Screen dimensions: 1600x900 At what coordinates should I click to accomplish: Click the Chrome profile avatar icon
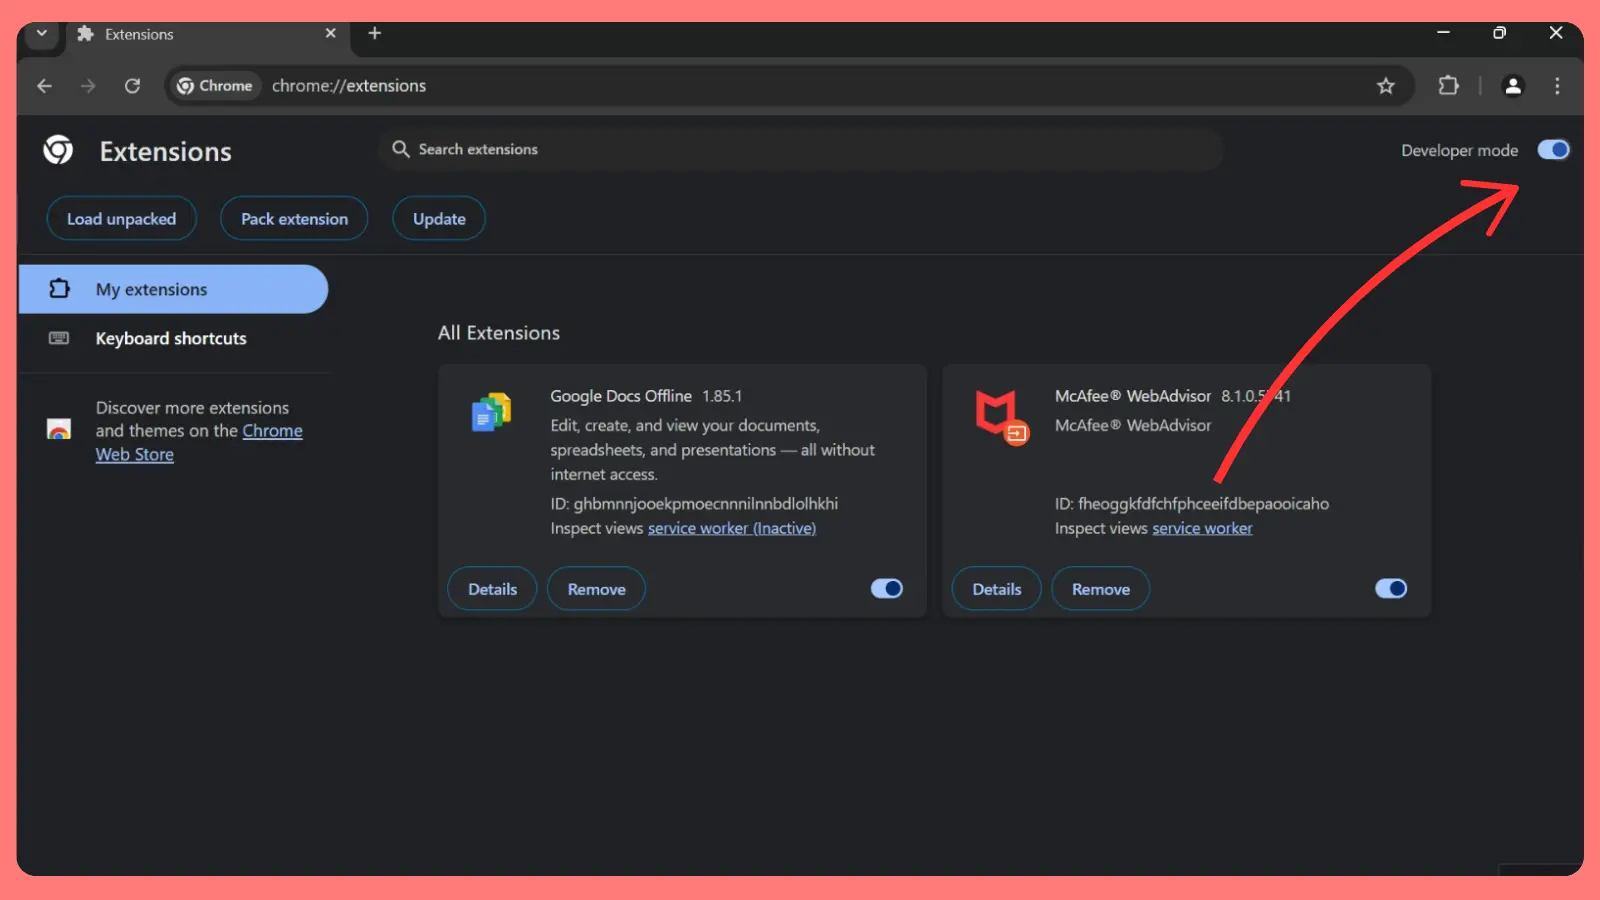1512,86
